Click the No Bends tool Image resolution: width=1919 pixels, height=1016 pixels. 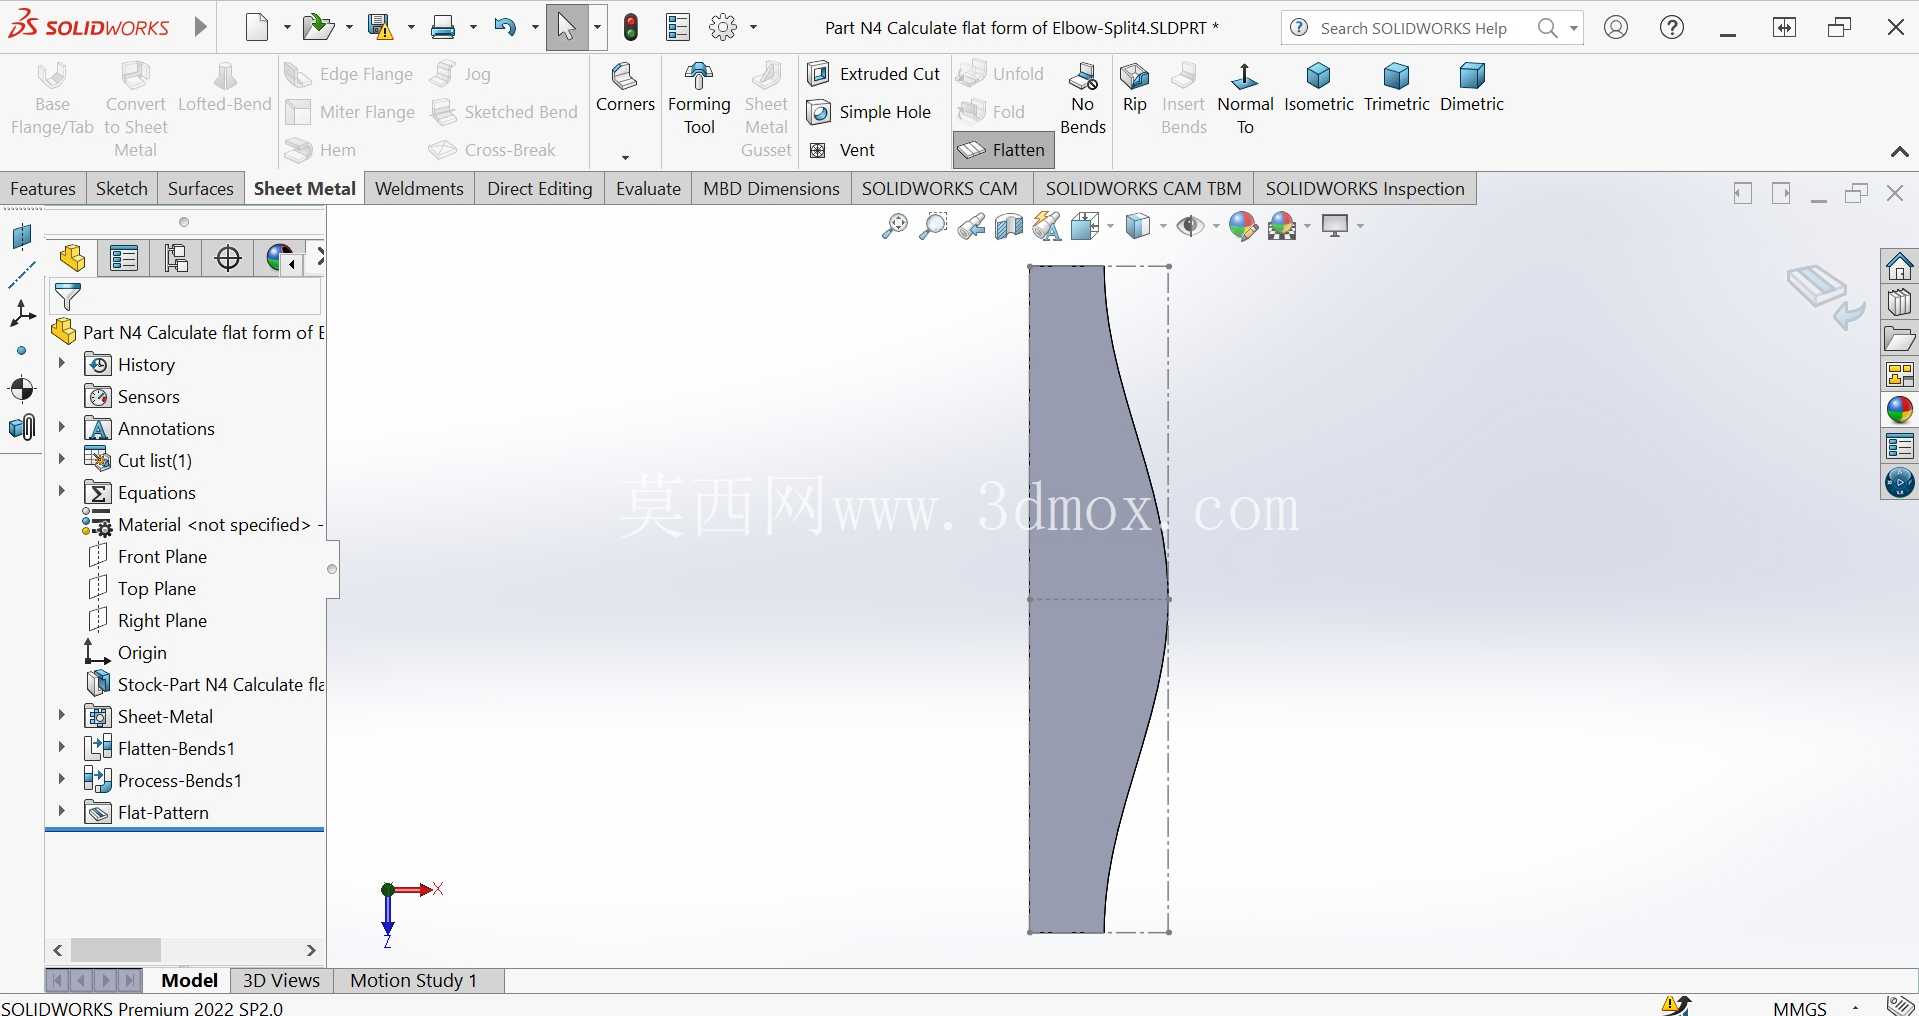click(1082, 98)
